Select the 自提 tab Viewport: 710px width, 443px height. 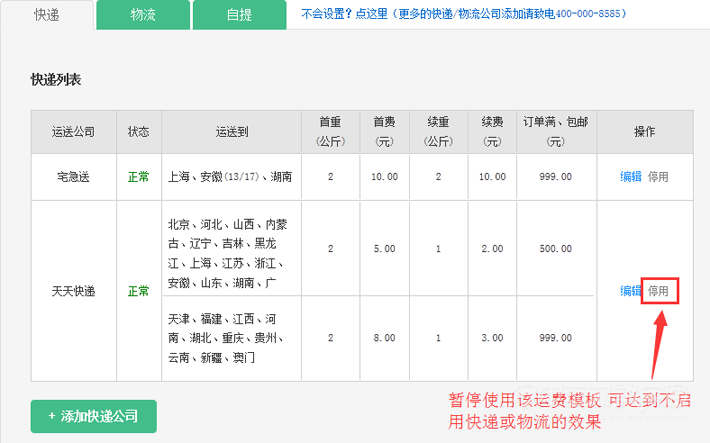(240, 15)
